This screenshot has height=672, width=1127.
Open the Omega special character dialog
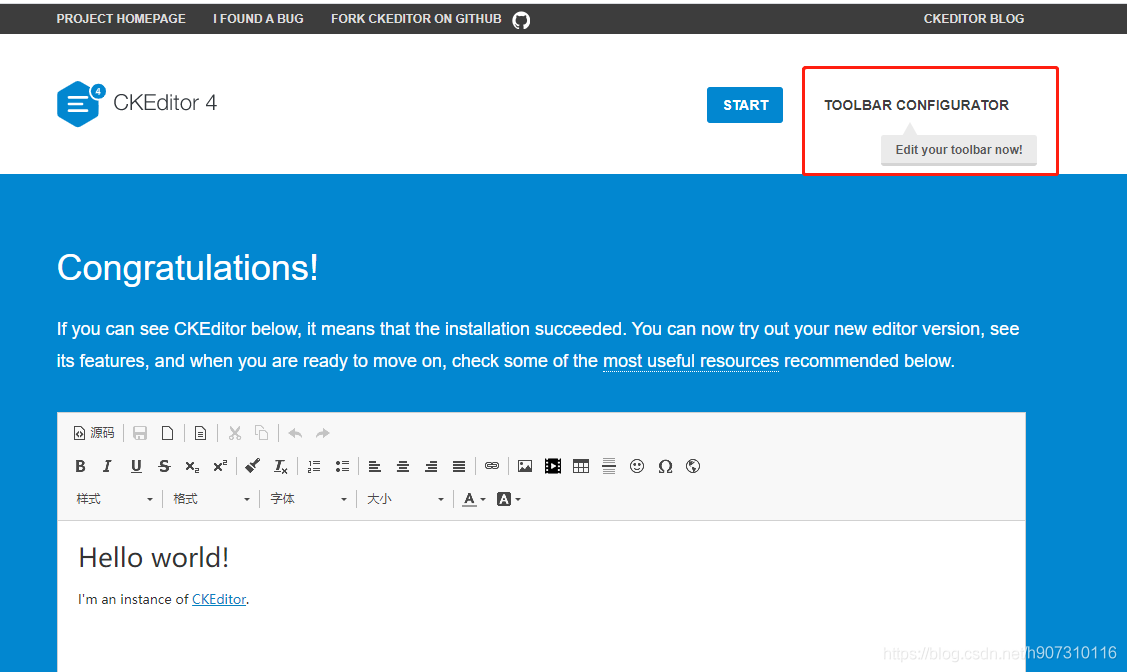[665, 466]
